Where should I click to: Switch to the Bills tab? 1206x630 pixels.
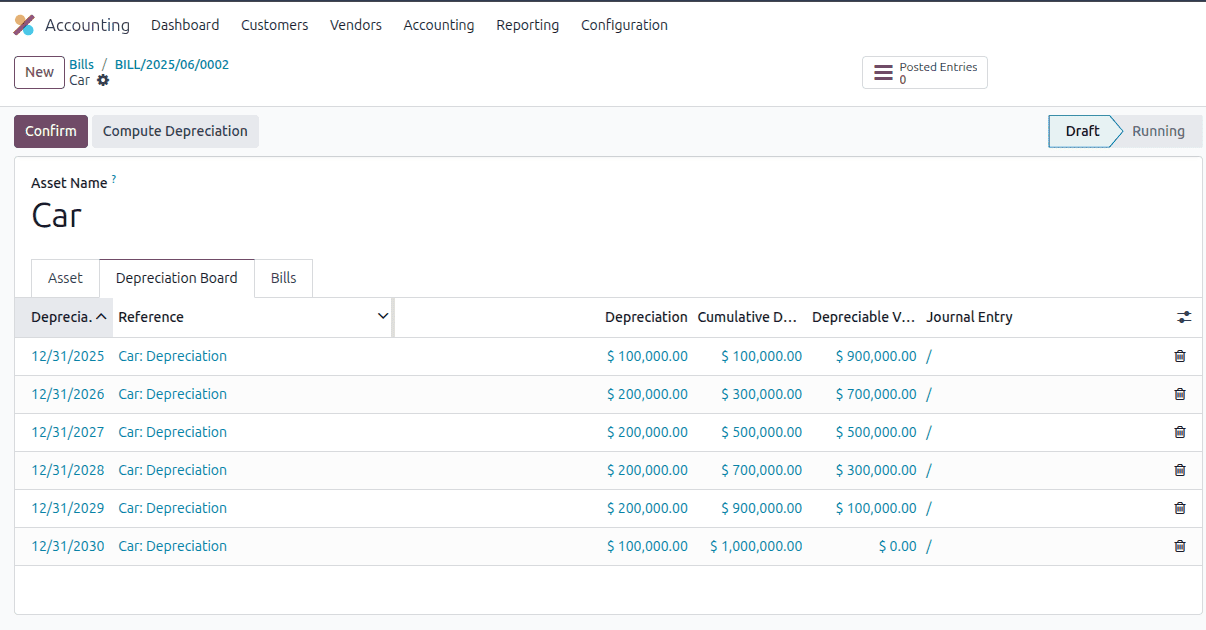click(283, 278)
